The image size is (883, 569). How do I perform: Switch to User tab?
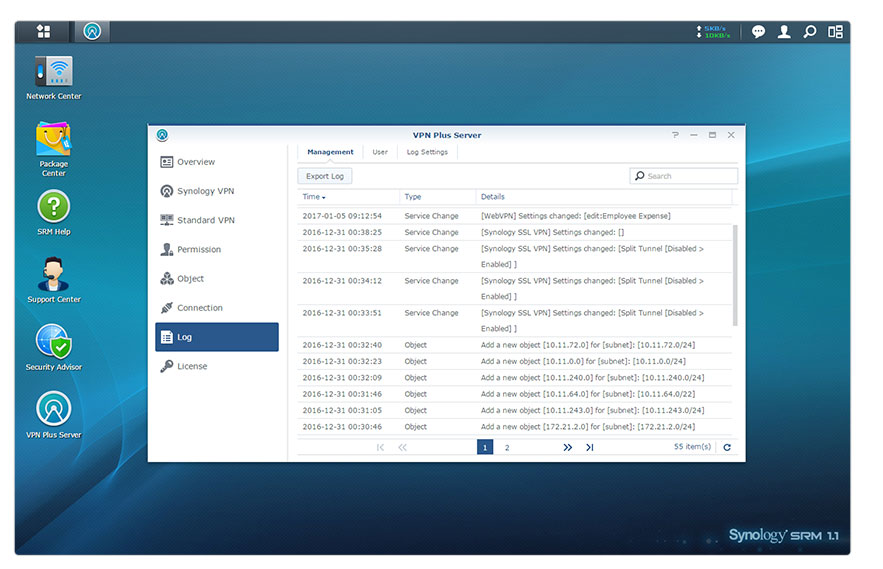[x=380, y=152]
